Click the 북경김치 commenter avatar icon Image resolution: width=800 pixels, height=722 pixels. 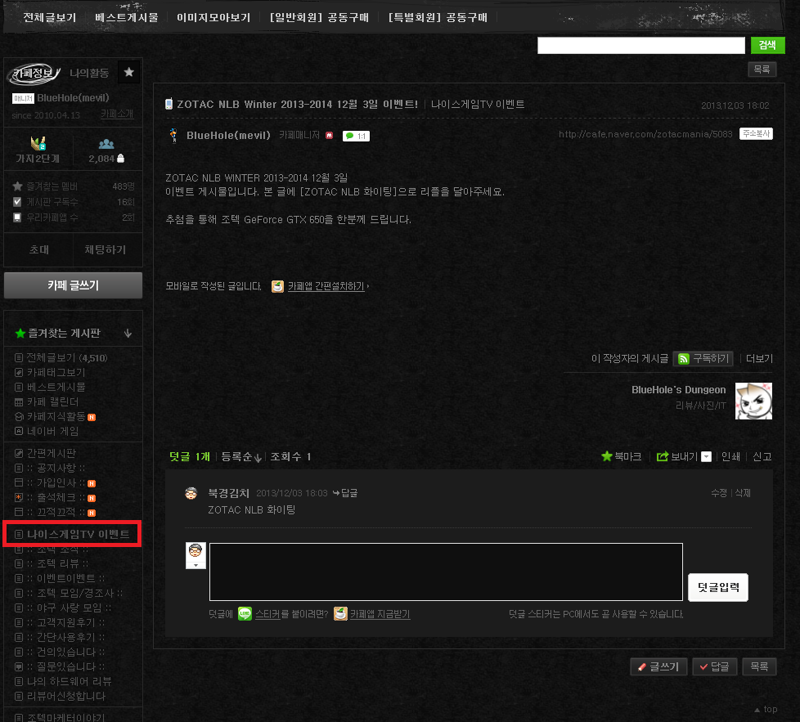(x=191, y=493)
